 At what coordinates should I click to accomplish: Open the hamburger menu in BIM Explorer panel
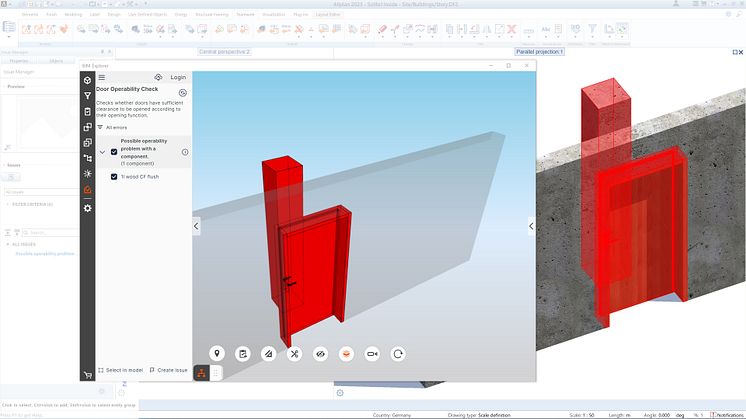[102, 77]
